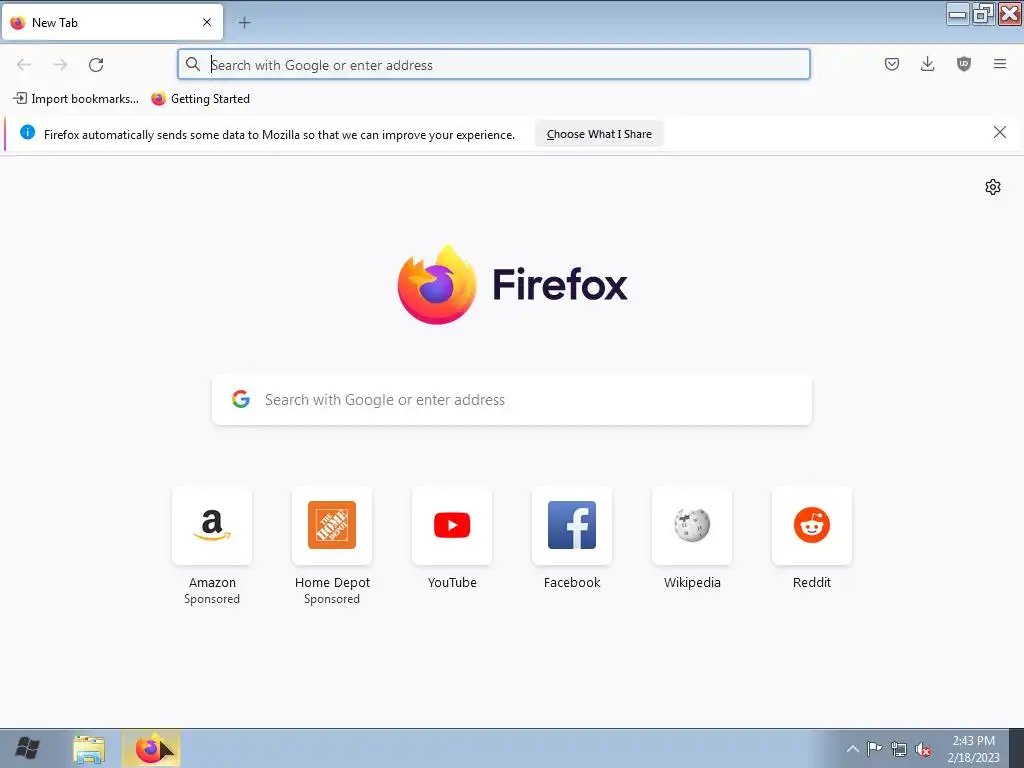Viewport: 1024px width, 768px height.
Task: Show hidden system tray icons
Action: (x=852, y=749)
